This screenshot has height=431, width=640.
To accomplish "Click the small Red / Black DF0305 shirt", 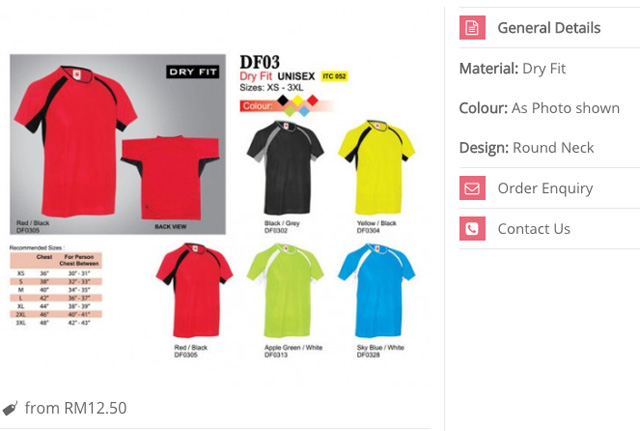I will coord(194,291).
